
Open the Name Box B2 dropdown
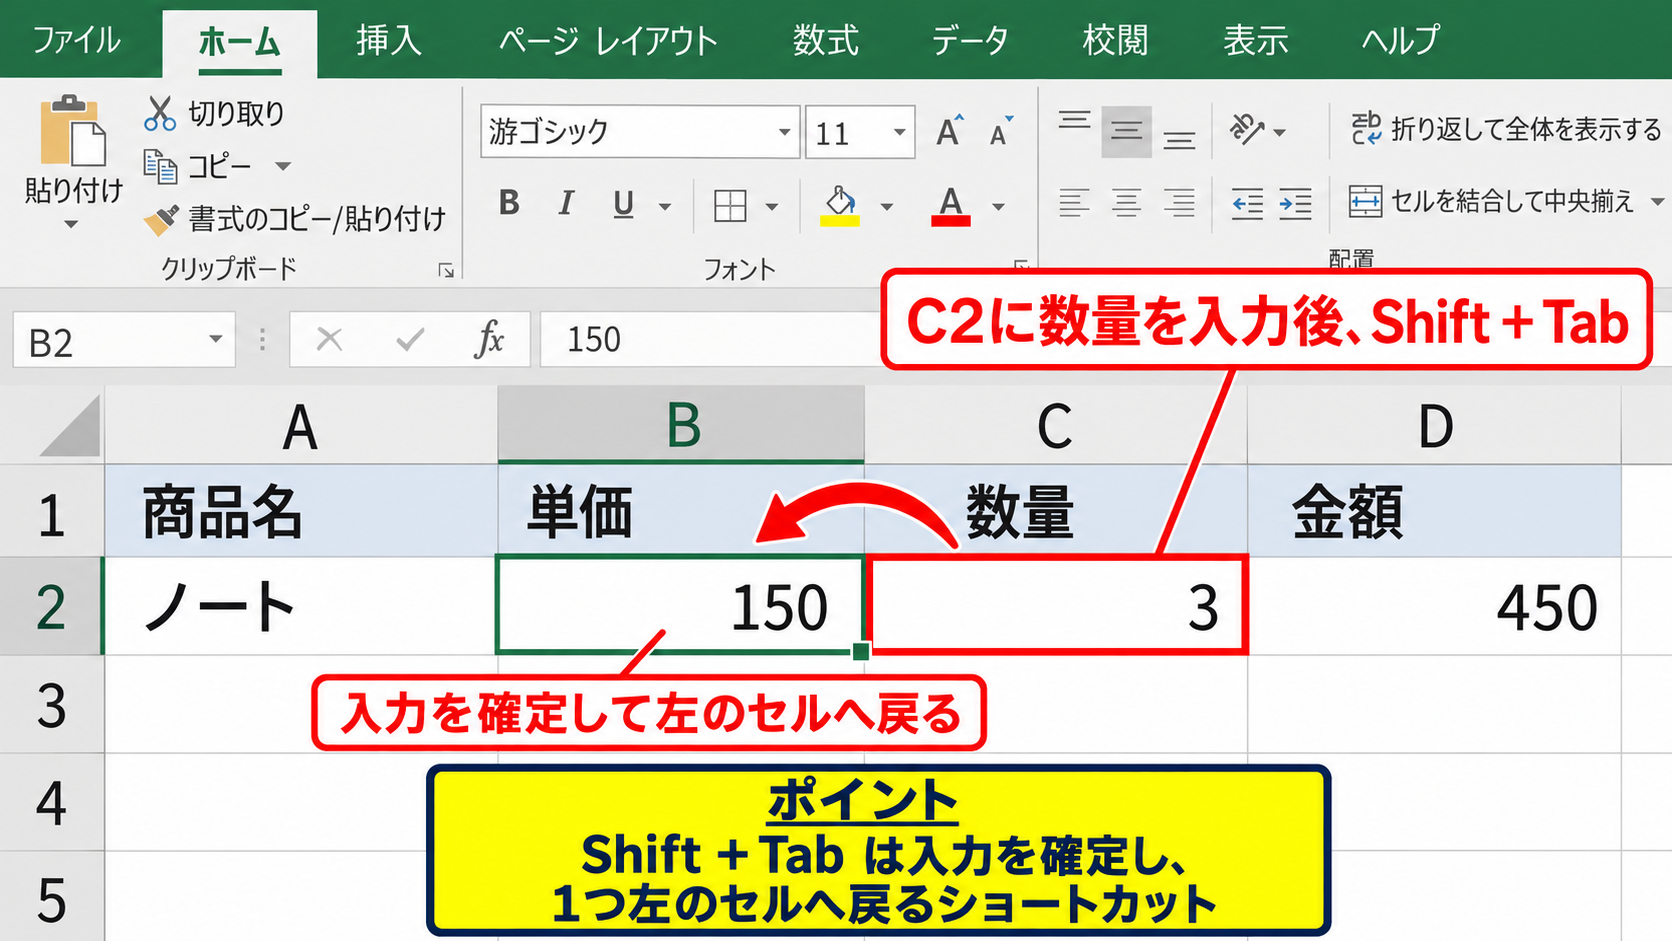(x=215, y=339)
